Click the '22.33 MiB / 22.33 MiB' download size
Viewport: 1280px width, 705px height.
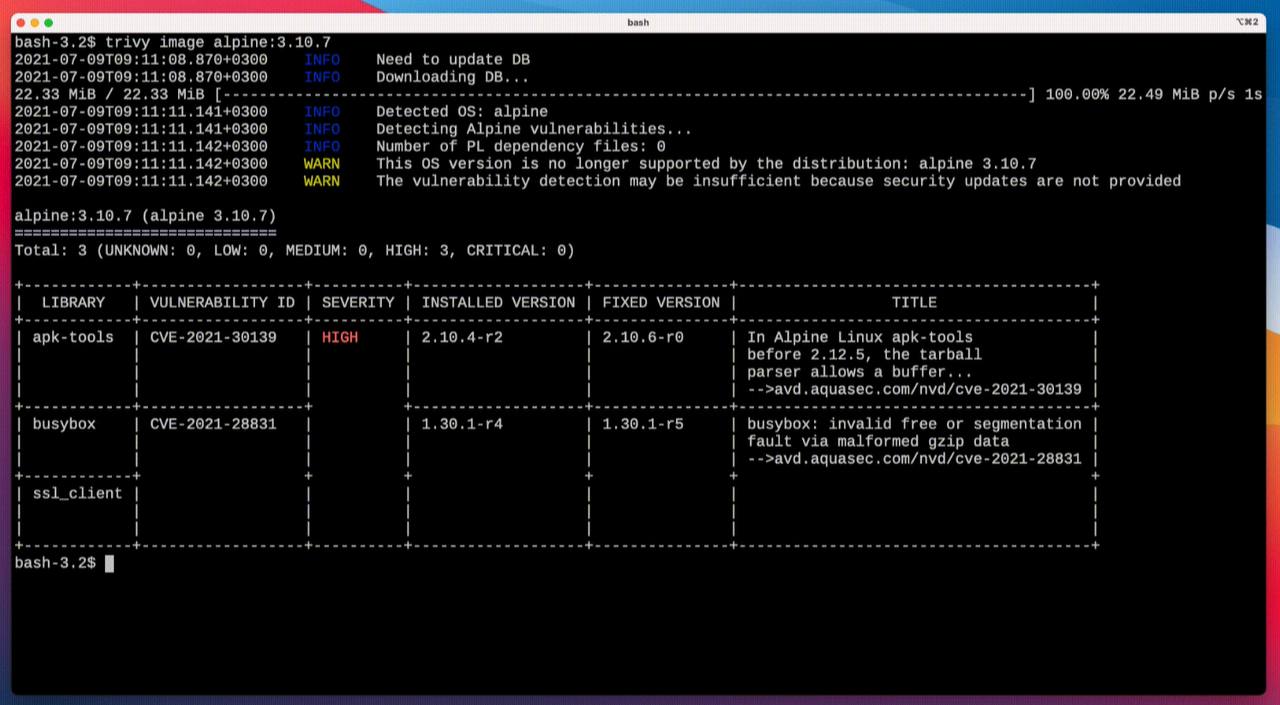pos(110,94)
